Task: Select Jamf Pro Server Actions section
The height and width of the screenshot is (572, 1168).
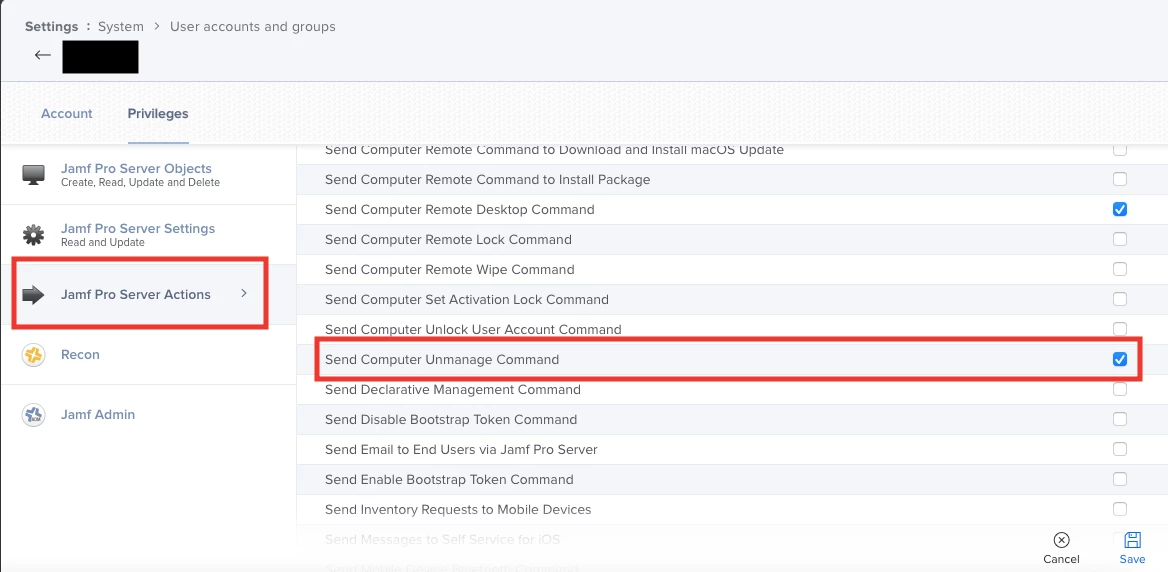Action: (x=149, y=295)
